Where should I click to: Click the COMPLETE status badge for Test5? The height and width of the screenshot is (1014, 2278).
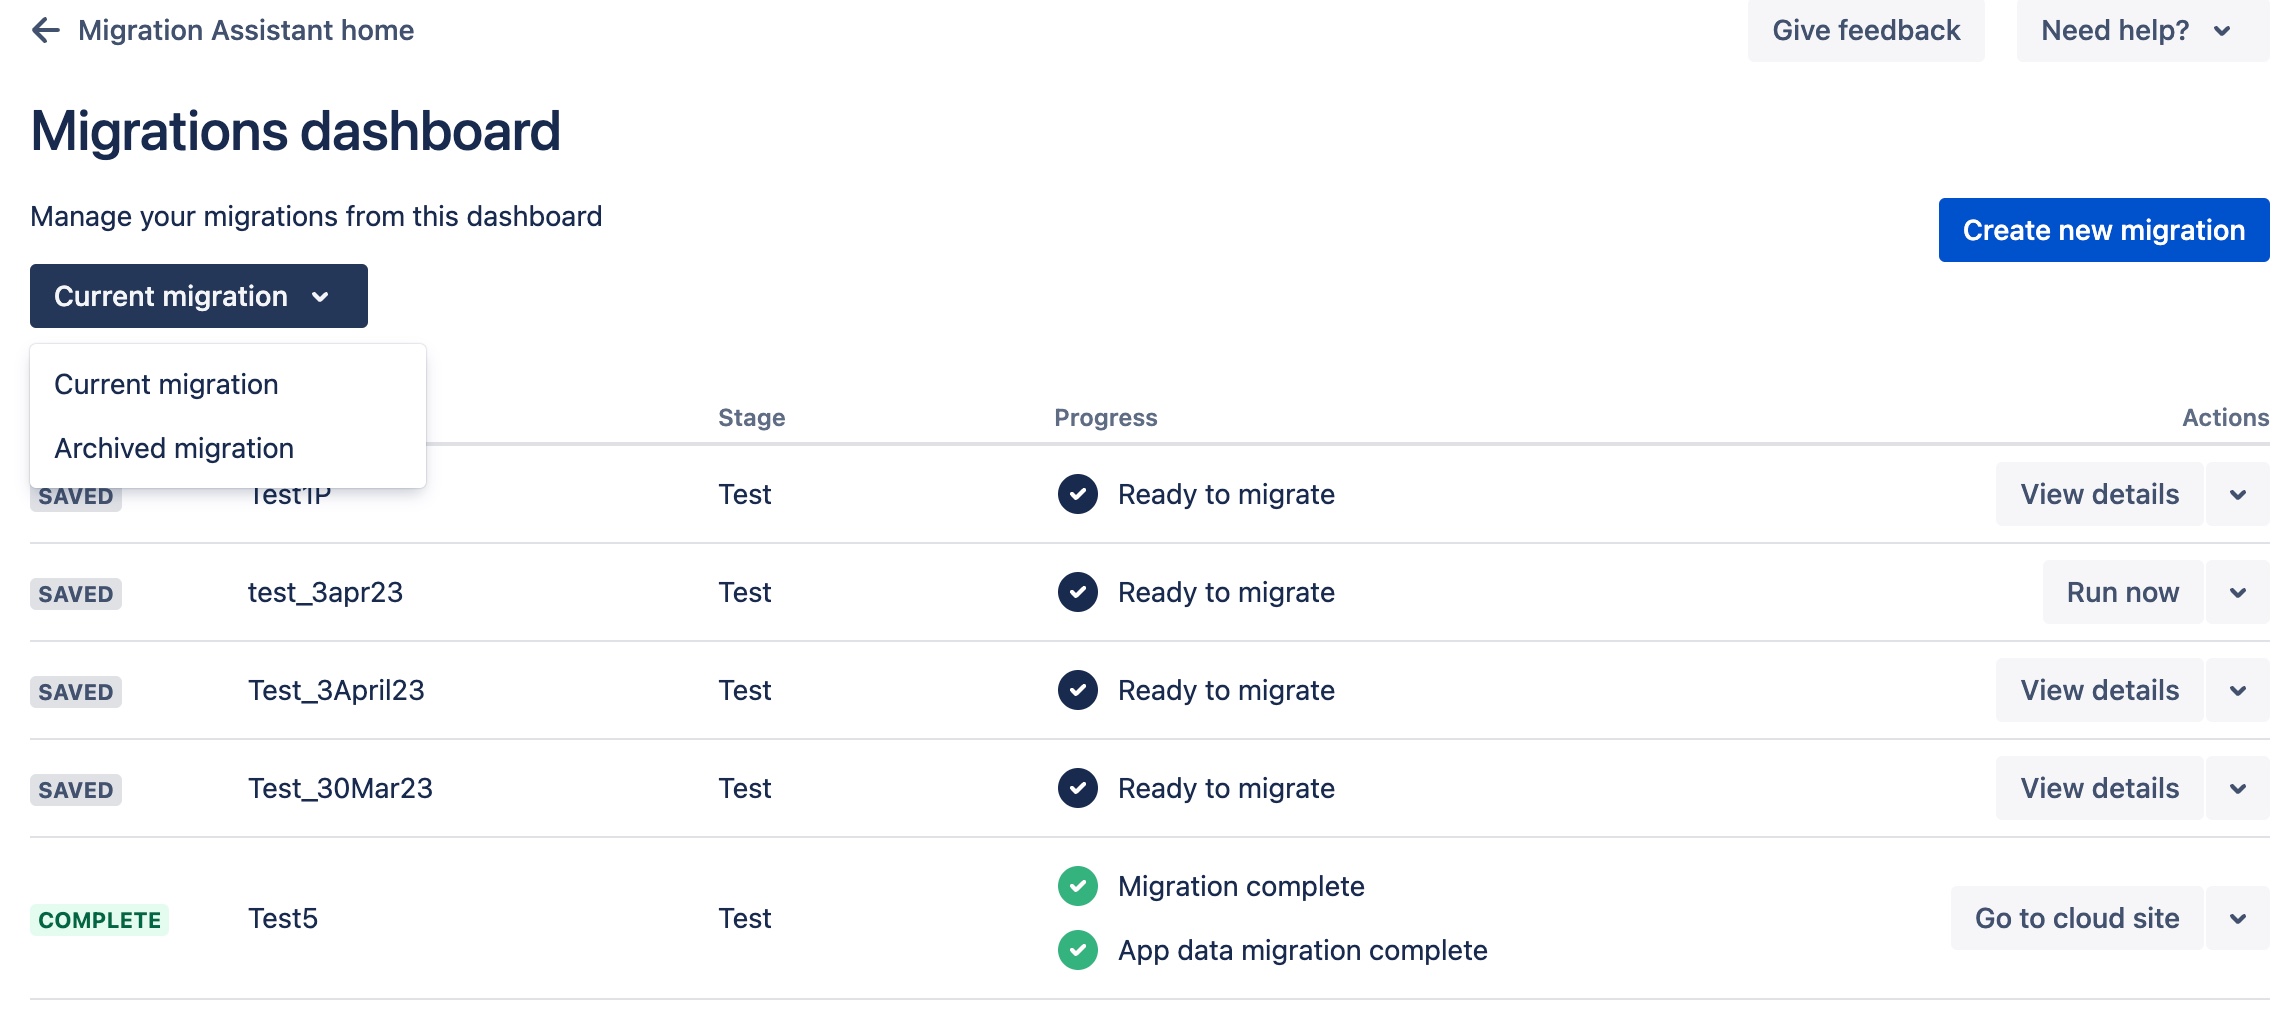pyautogui.click(x=99, y=920)
